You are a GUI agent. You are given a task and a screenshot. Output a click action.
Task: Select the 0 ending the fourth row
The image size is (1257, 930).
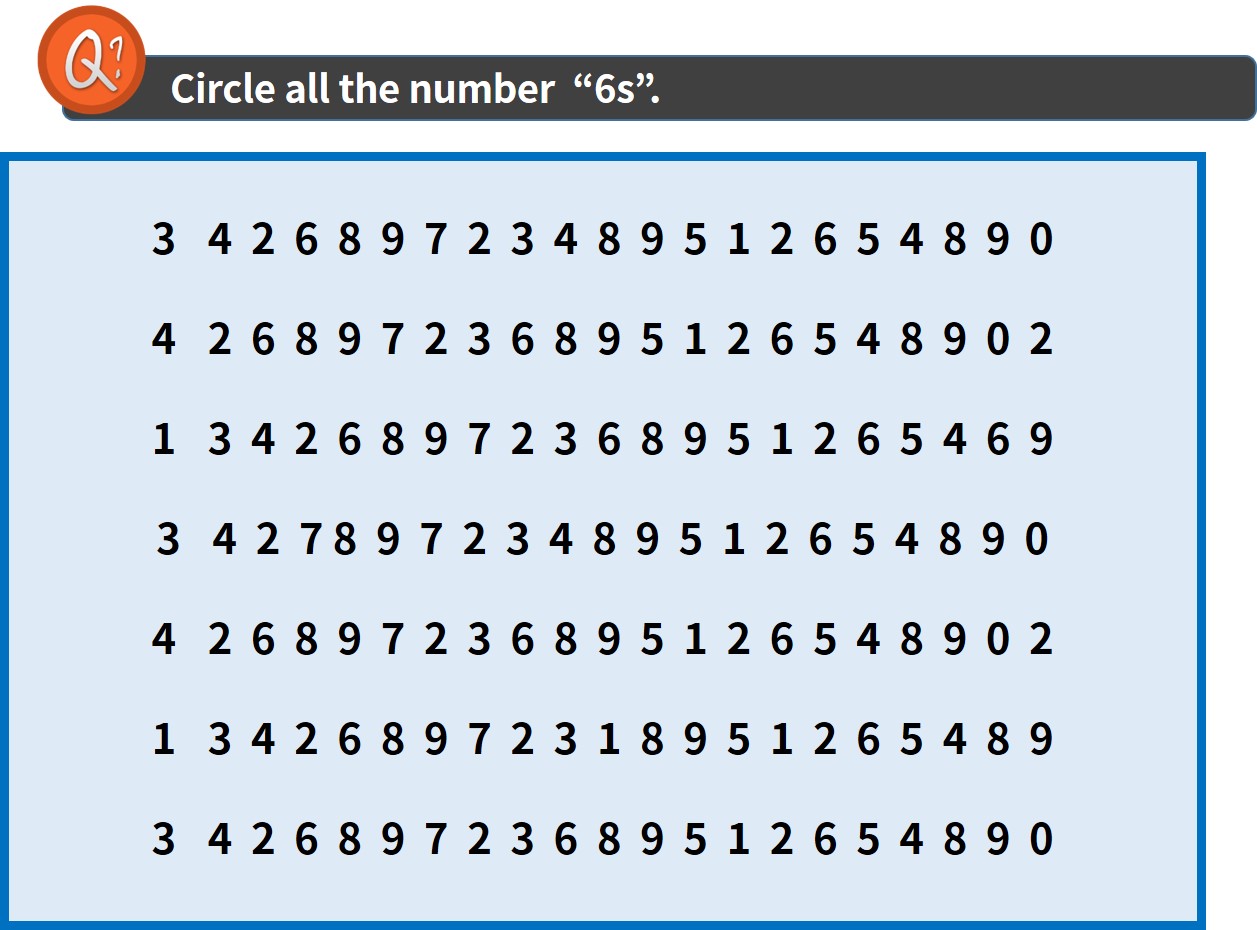click(1037, 540)
